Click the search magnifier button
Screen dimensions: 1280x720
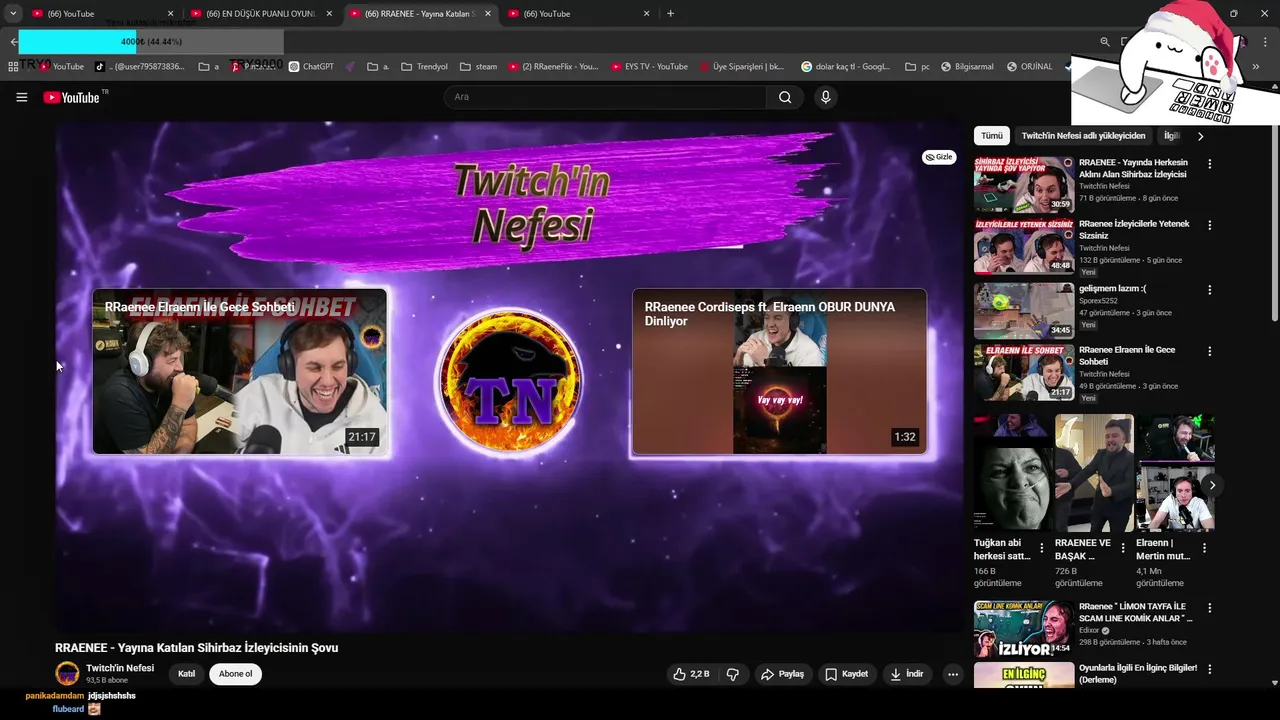click(x=785, y=97)
